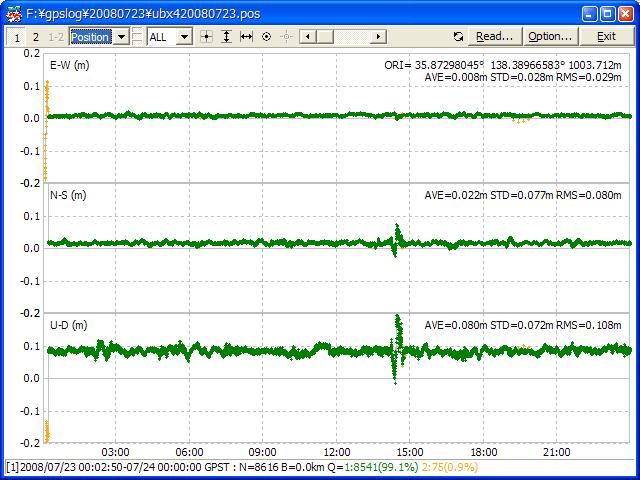Click the Position combo box text field
The height and width of the screenshot is (480, 640).
tap(91, 36)
